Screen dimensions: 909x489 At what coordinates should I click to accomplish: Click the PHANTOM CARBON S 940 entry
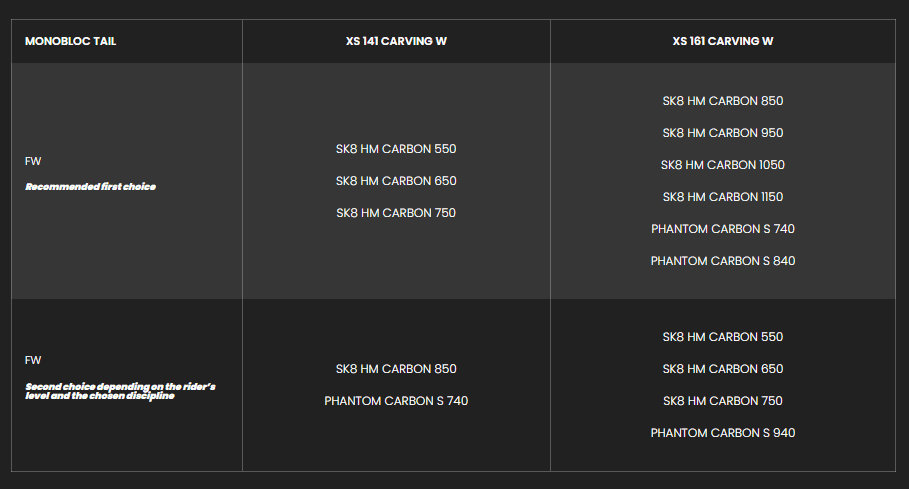pos(722,433)
